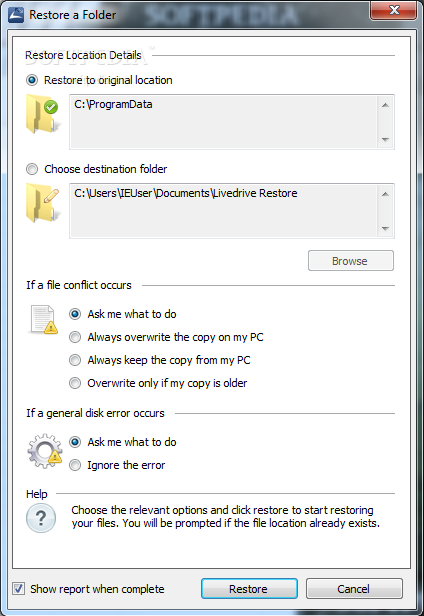This screenshot has height=616, width=424.
Task: Click the Cancel button
Action: click(354, 588)
